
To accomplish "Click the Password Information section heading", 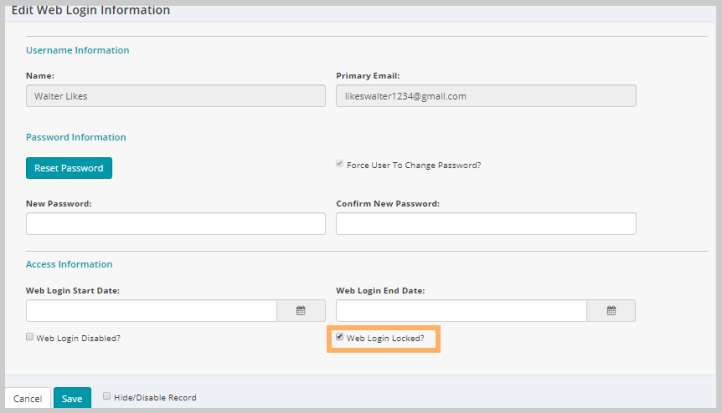I will pos(76,137).
